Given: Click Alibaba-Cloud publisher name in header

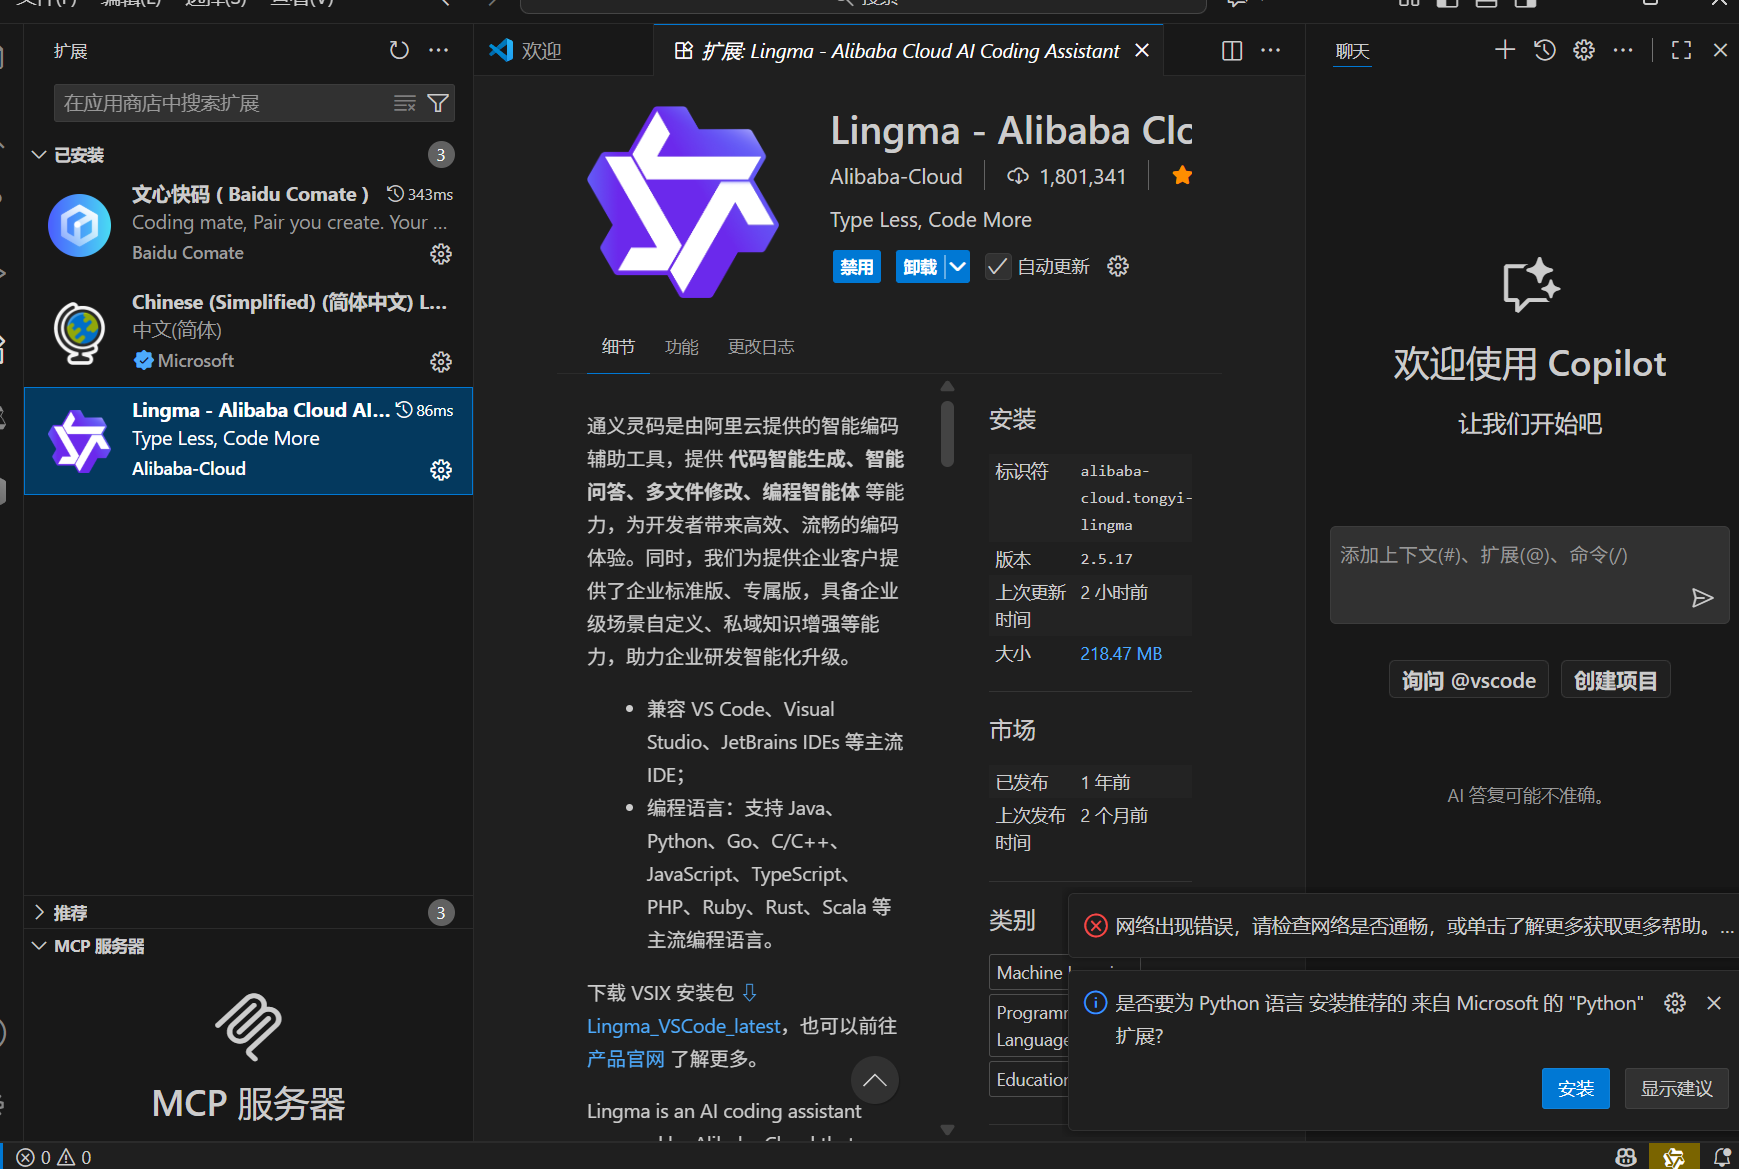Looking at the screenshot, I should point(896,177).
